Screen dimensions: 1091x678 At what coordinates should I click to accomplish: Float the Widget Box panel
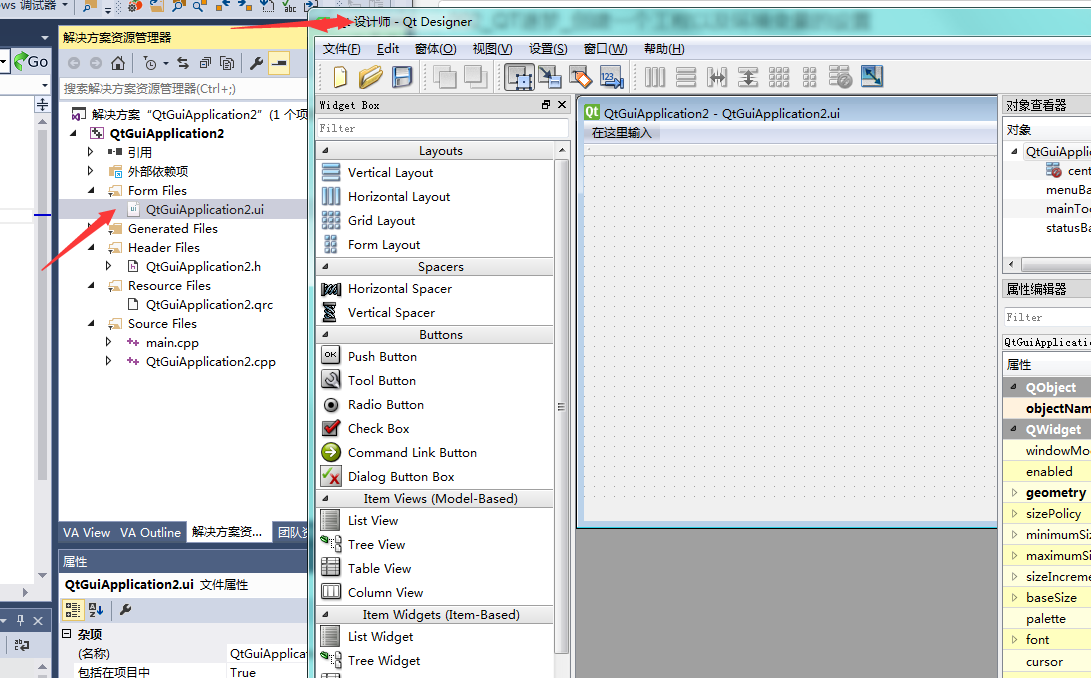coord(546,104)
